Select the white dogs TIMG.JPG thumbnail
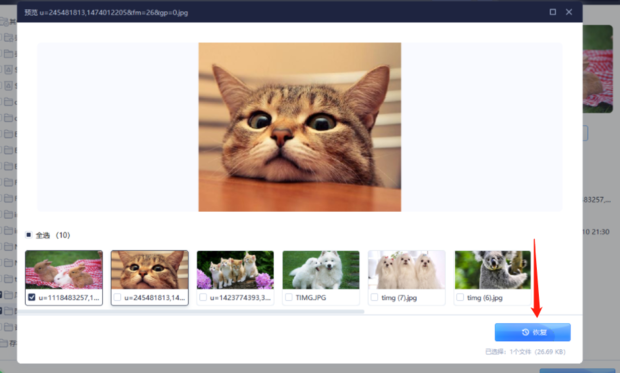The width and height of the screenshot is (620, 373). [x=321, y=270]
